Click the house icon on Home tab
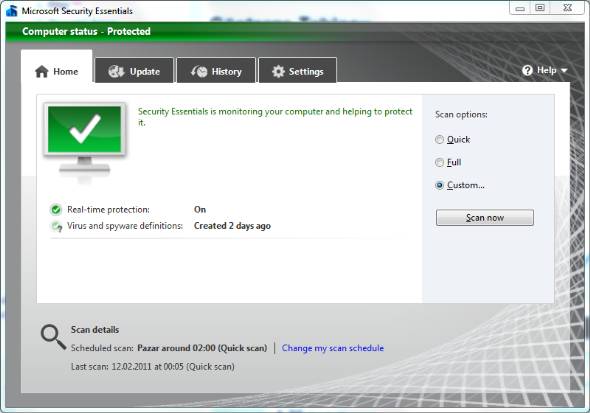The image size is (590, 413). (42, 71)
